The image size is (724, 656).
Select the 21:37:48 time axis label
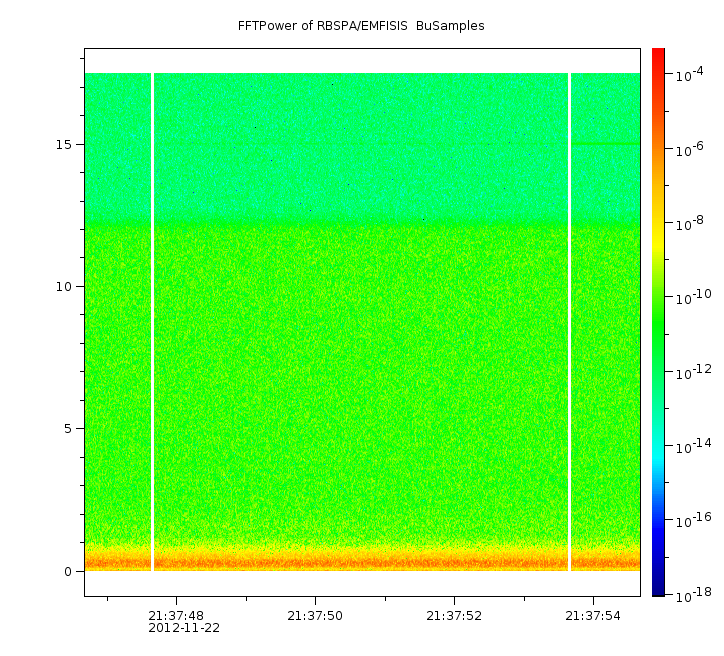[x=176, y=615]
